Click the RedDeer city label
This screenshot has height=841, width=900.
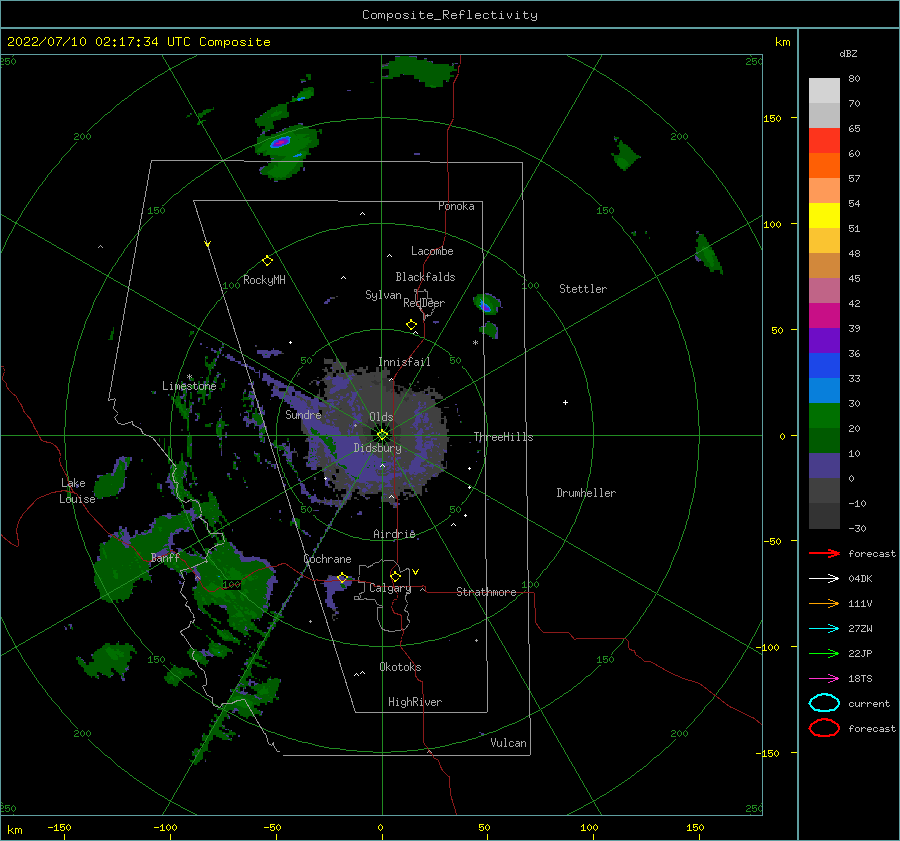click(424, 303)
